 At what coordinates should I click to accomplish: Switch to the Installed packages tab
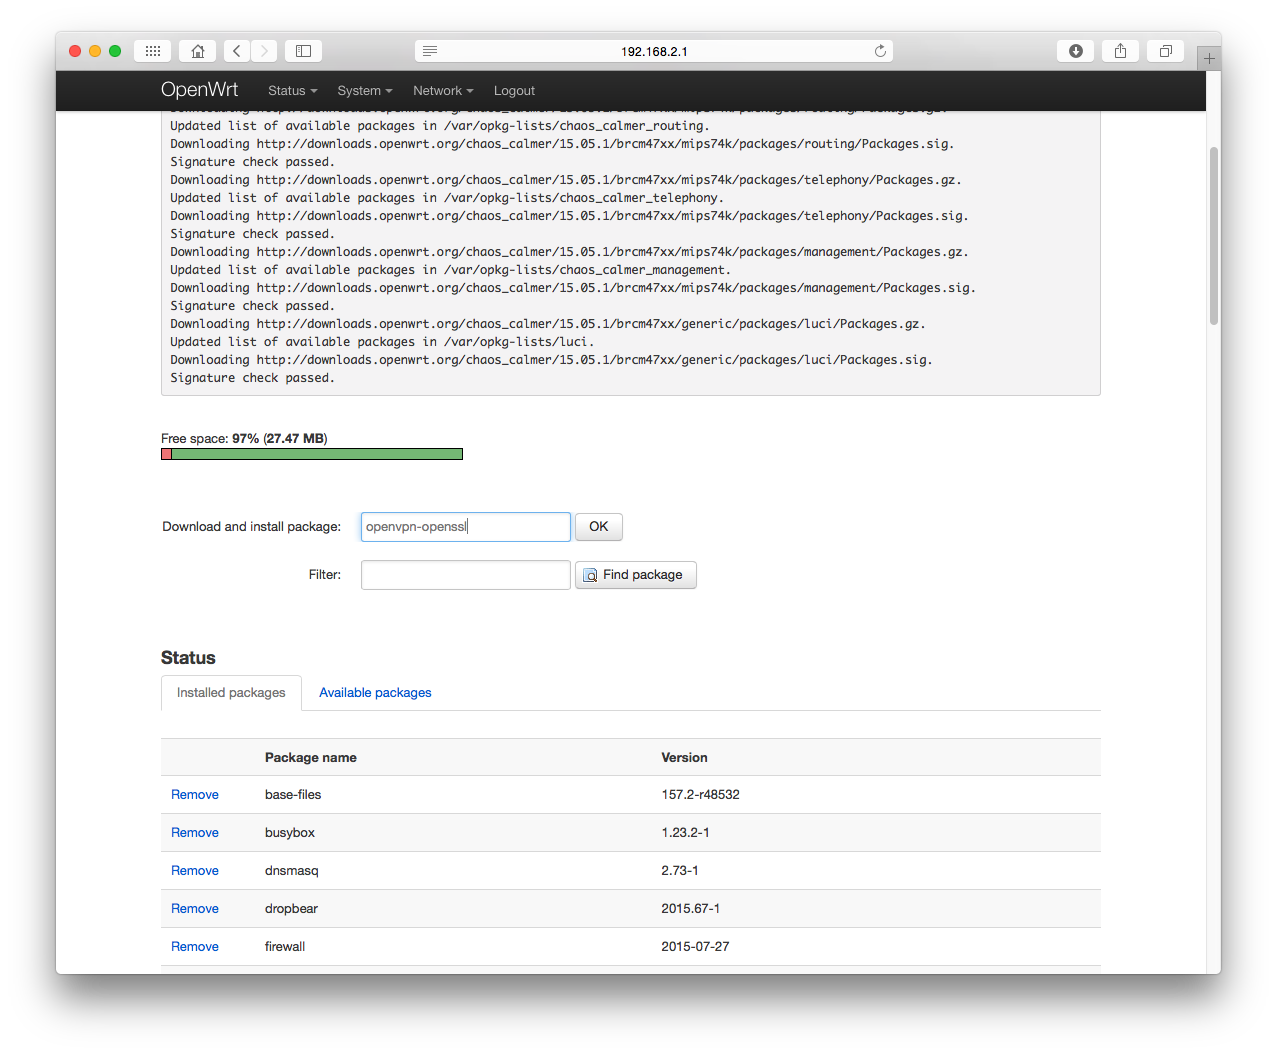click(x=231, y=692)
